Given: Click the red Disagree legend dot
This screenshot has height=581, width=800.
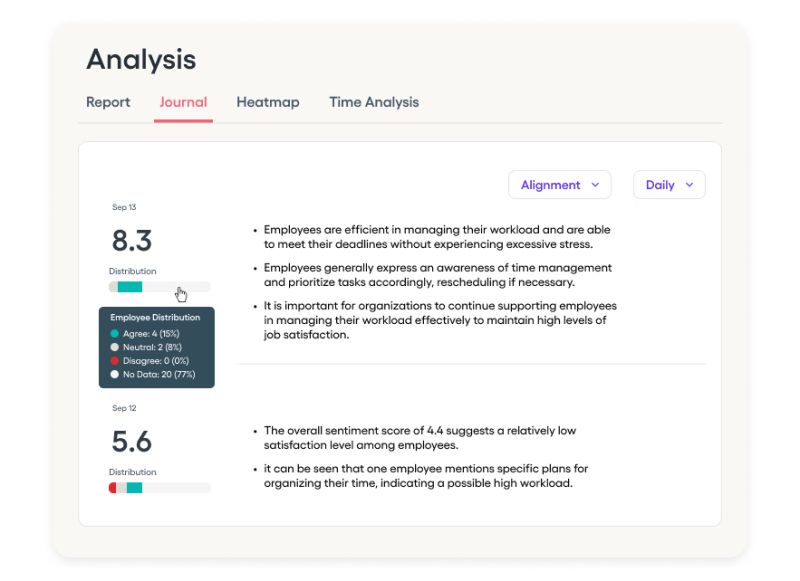Looking at the screenshot, I should tap(115, 361).
